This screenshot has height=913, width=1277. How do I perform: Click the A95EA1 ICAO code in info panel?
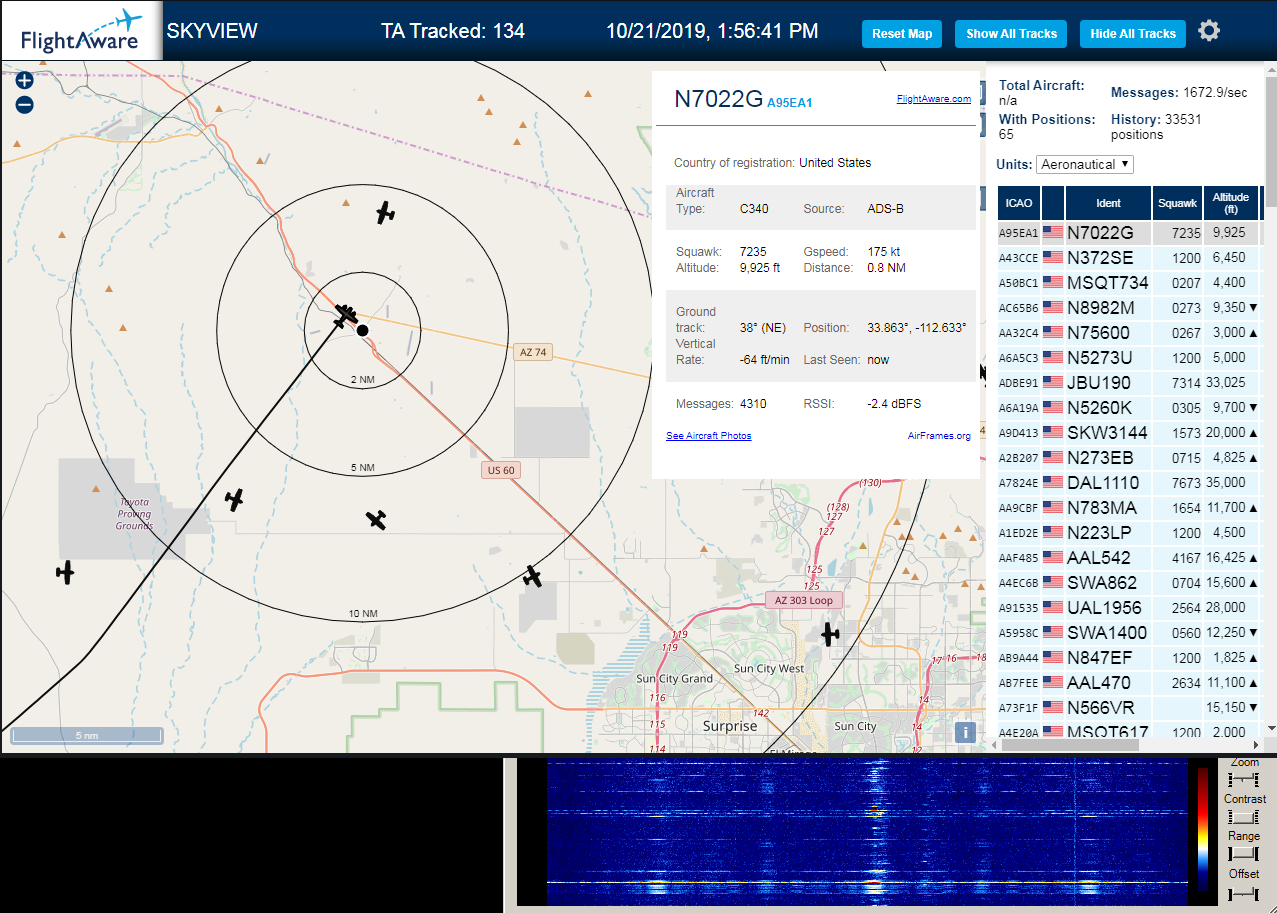tap(790, 103)
